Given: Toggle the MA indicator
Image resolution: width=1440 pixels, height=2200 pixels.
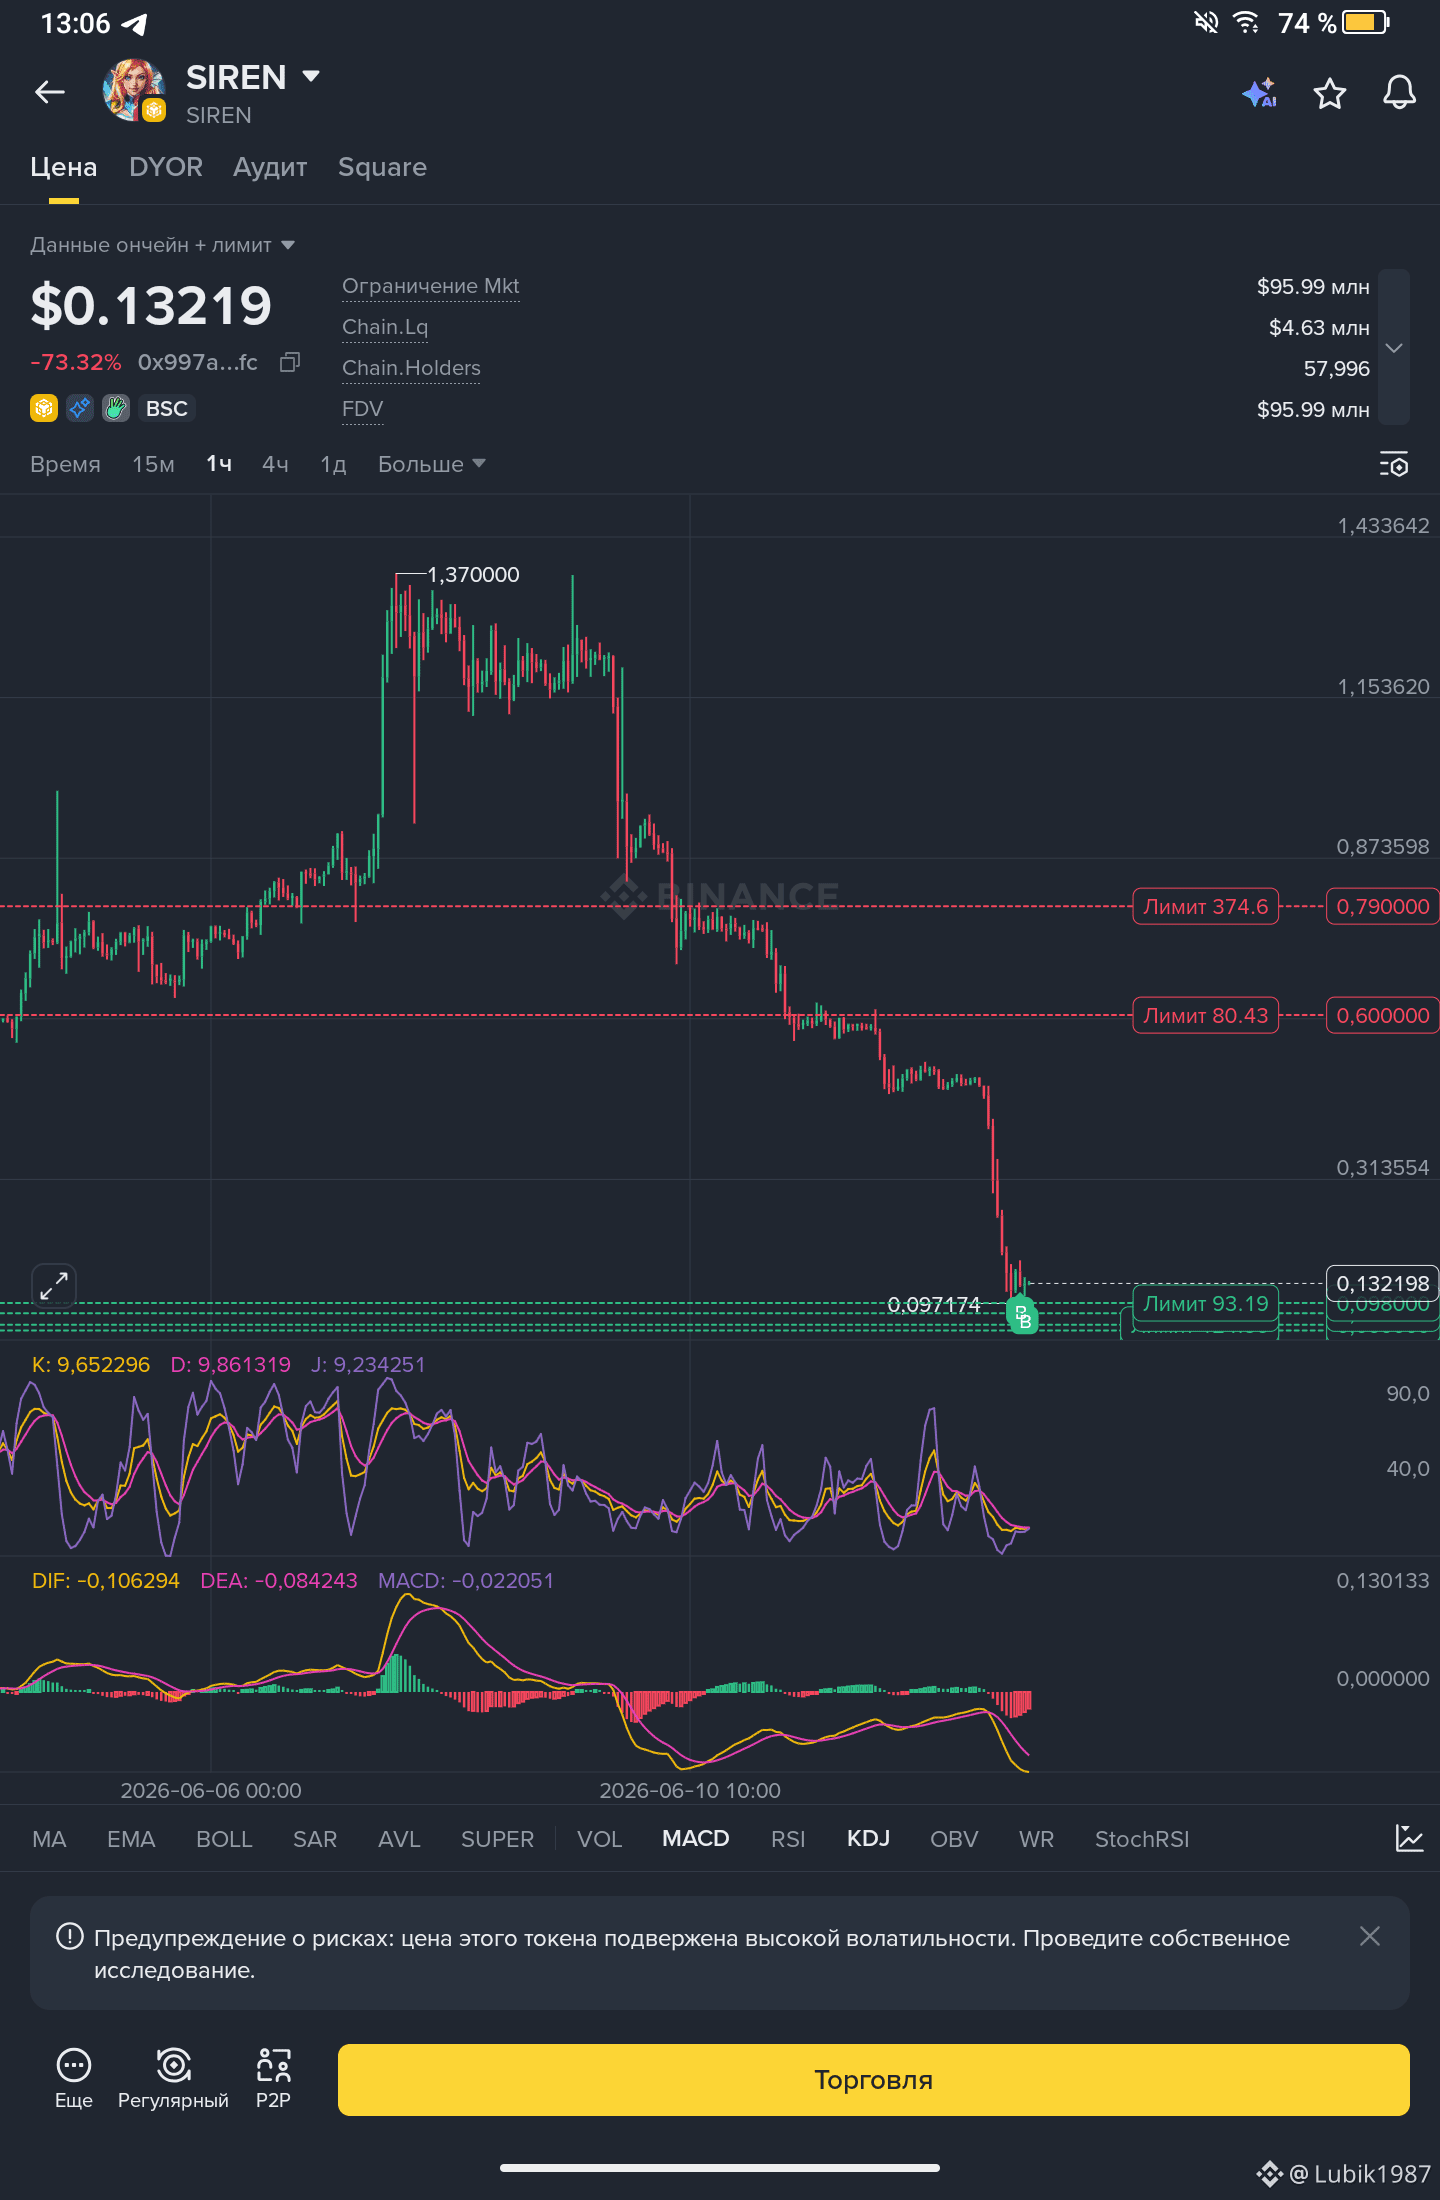Looking at the screenshot, I should [49, 1839].
